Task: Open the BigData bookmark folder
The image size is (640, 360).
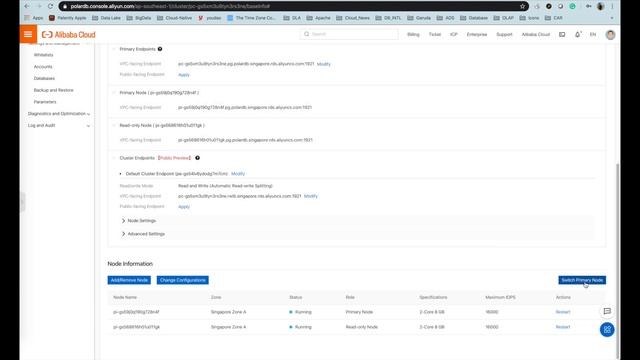Action: 139,18
